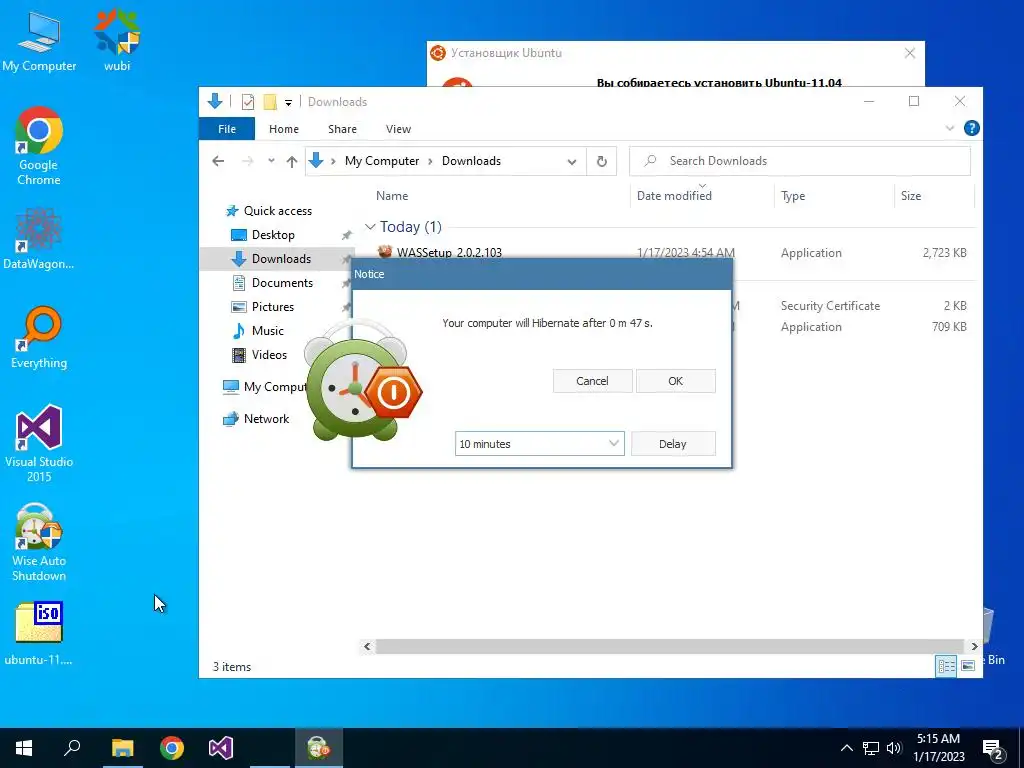Collapse the Today (1) group
Screen dimensions: 1024x768
pyautogui.click(x=370, y=227)
